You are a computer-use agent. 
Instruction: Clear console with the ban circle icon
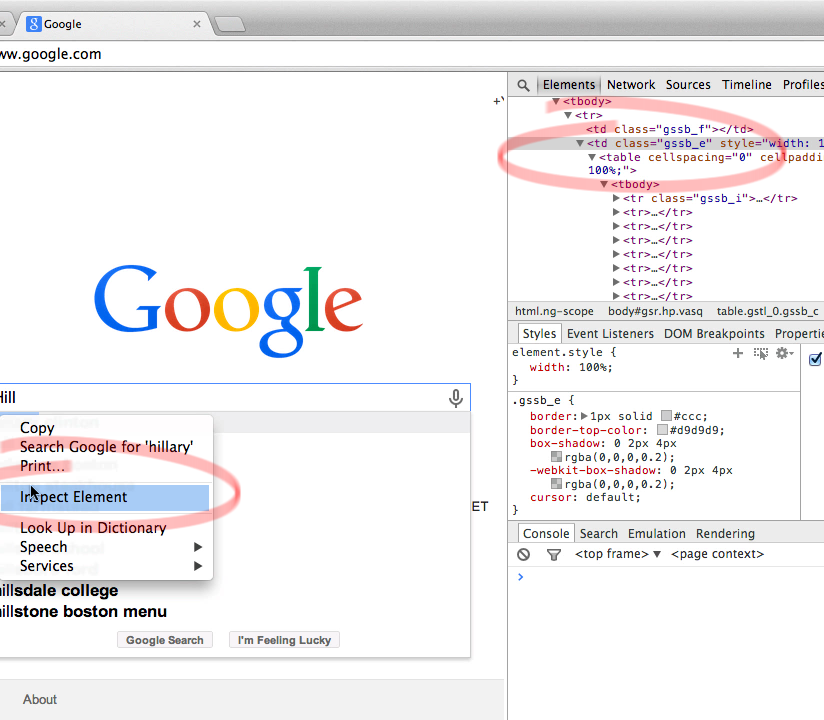[x=523, y=554]
